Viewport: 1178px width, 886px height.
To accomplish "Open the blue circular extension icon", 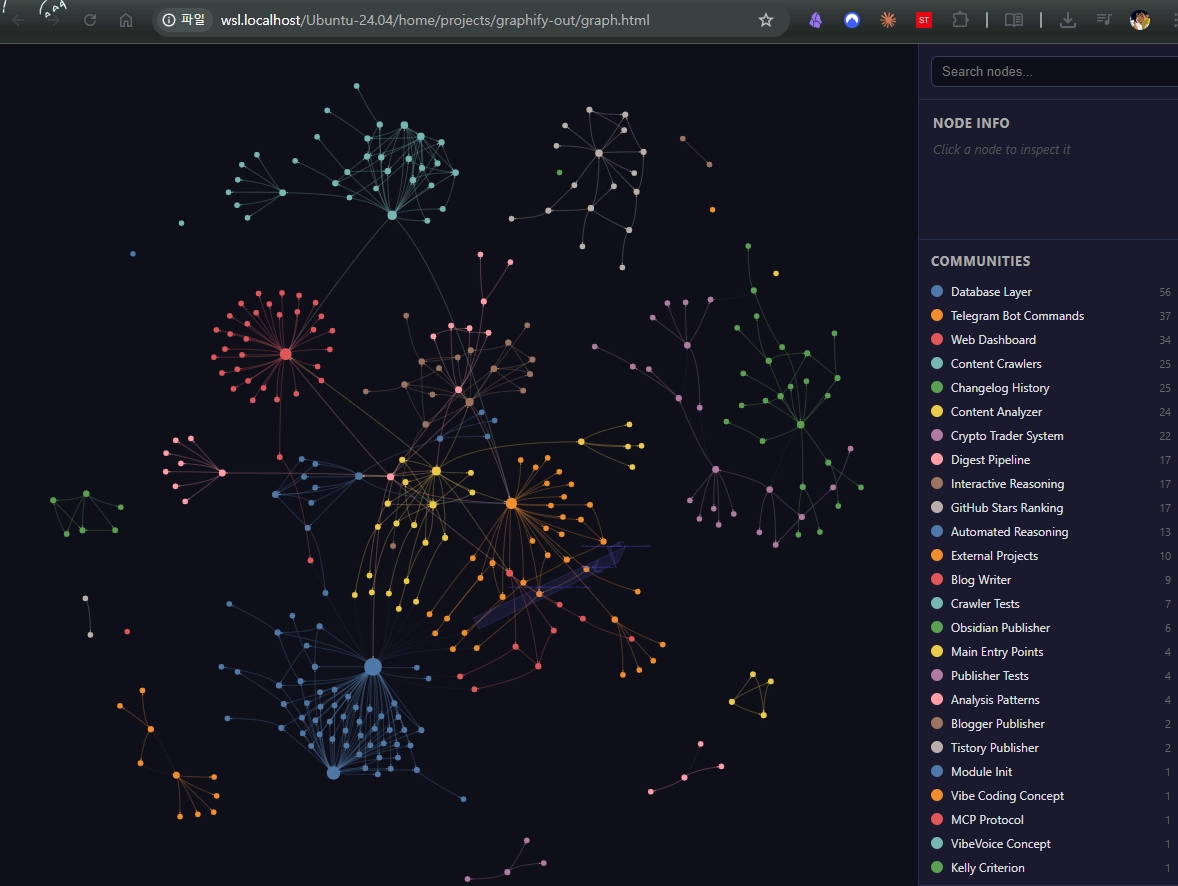I will coord(851,20).
